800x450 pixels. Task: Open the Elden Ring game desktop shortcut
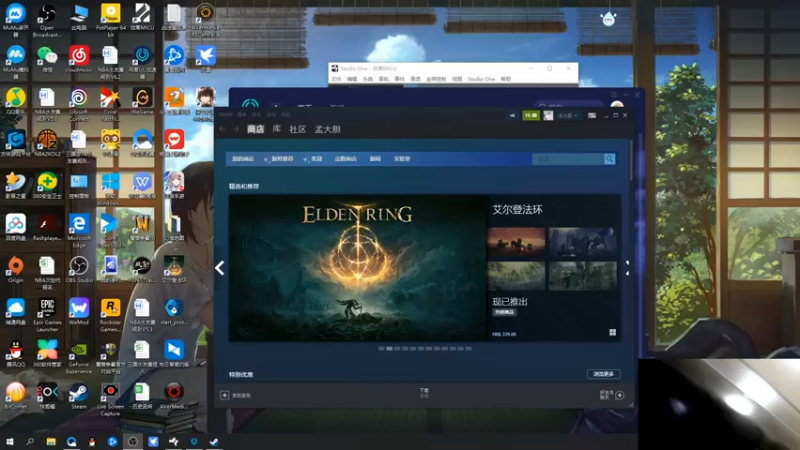[173, 269]
